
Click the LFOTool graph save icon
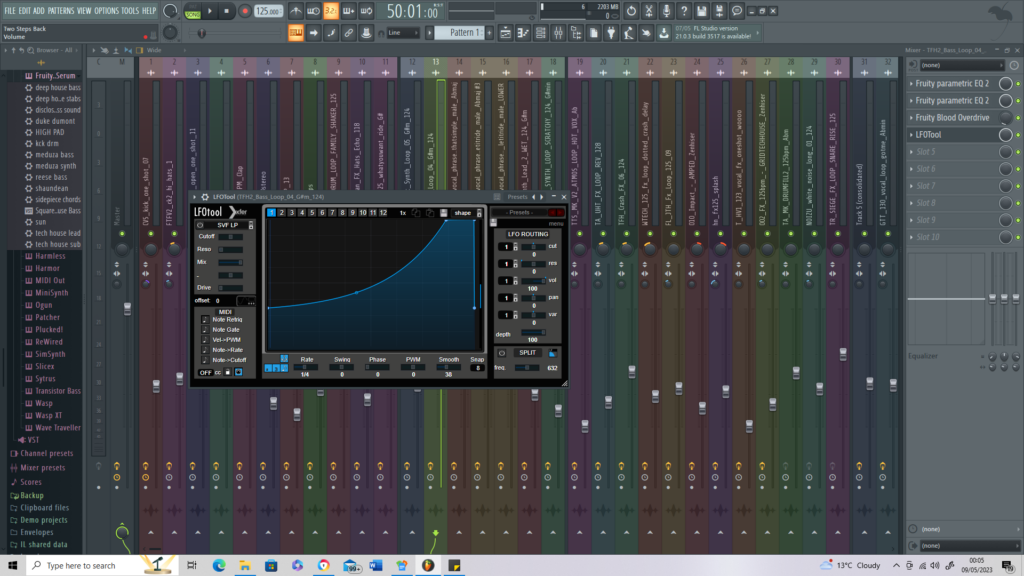point(443,213)
